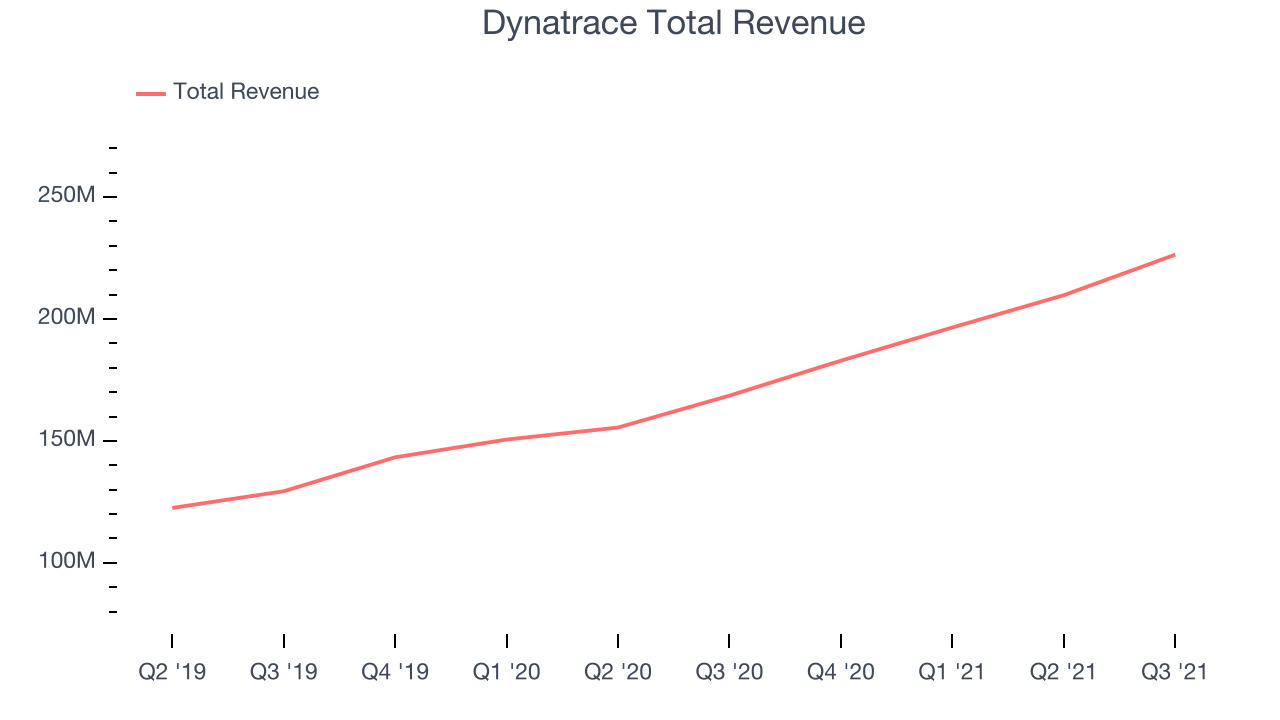Click the revenue line point above Q2 '20

click(x=618, y=427)
